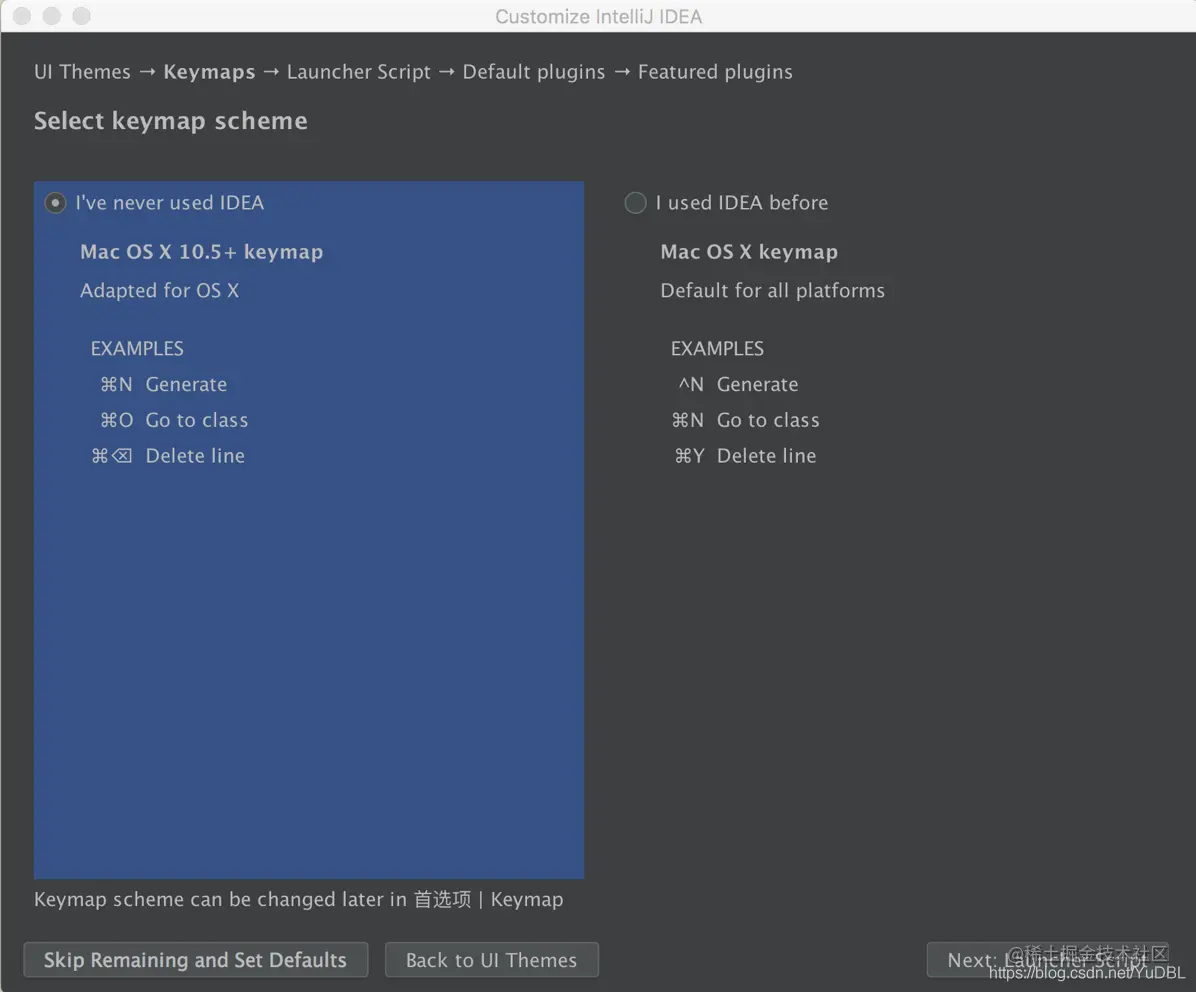1196x992 pixels.
Task: Click the ⌘⌫ Delete line example
Action: pos(168,456)
